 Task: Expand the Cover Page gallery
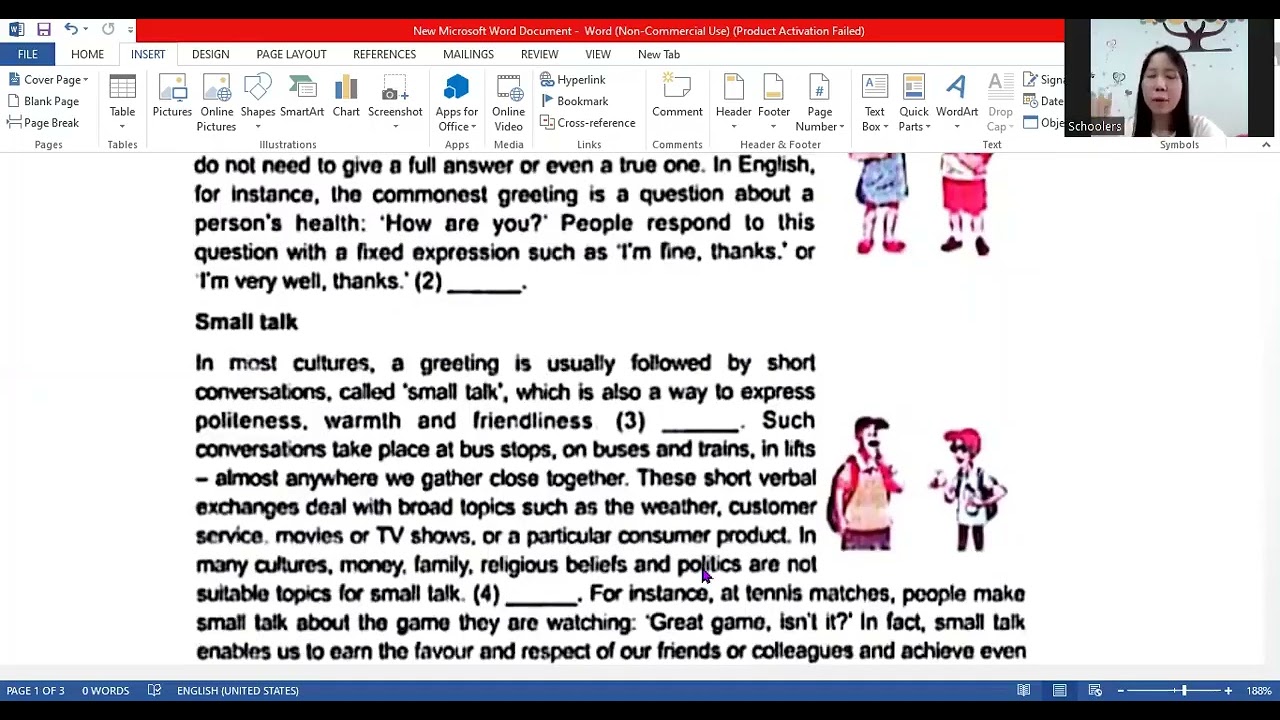(x=48, y=80)
